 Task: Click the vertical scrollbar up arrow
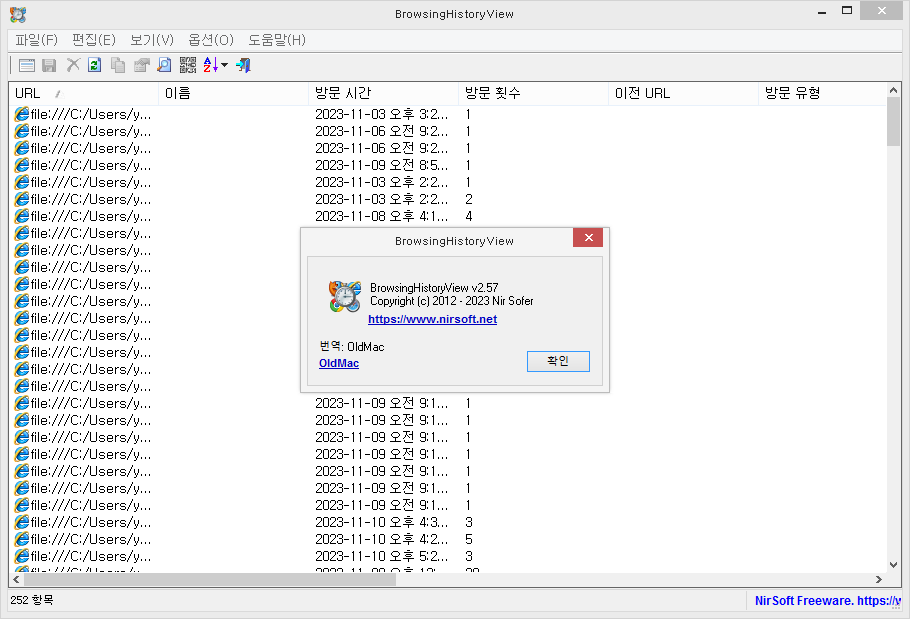click(893, 91)
